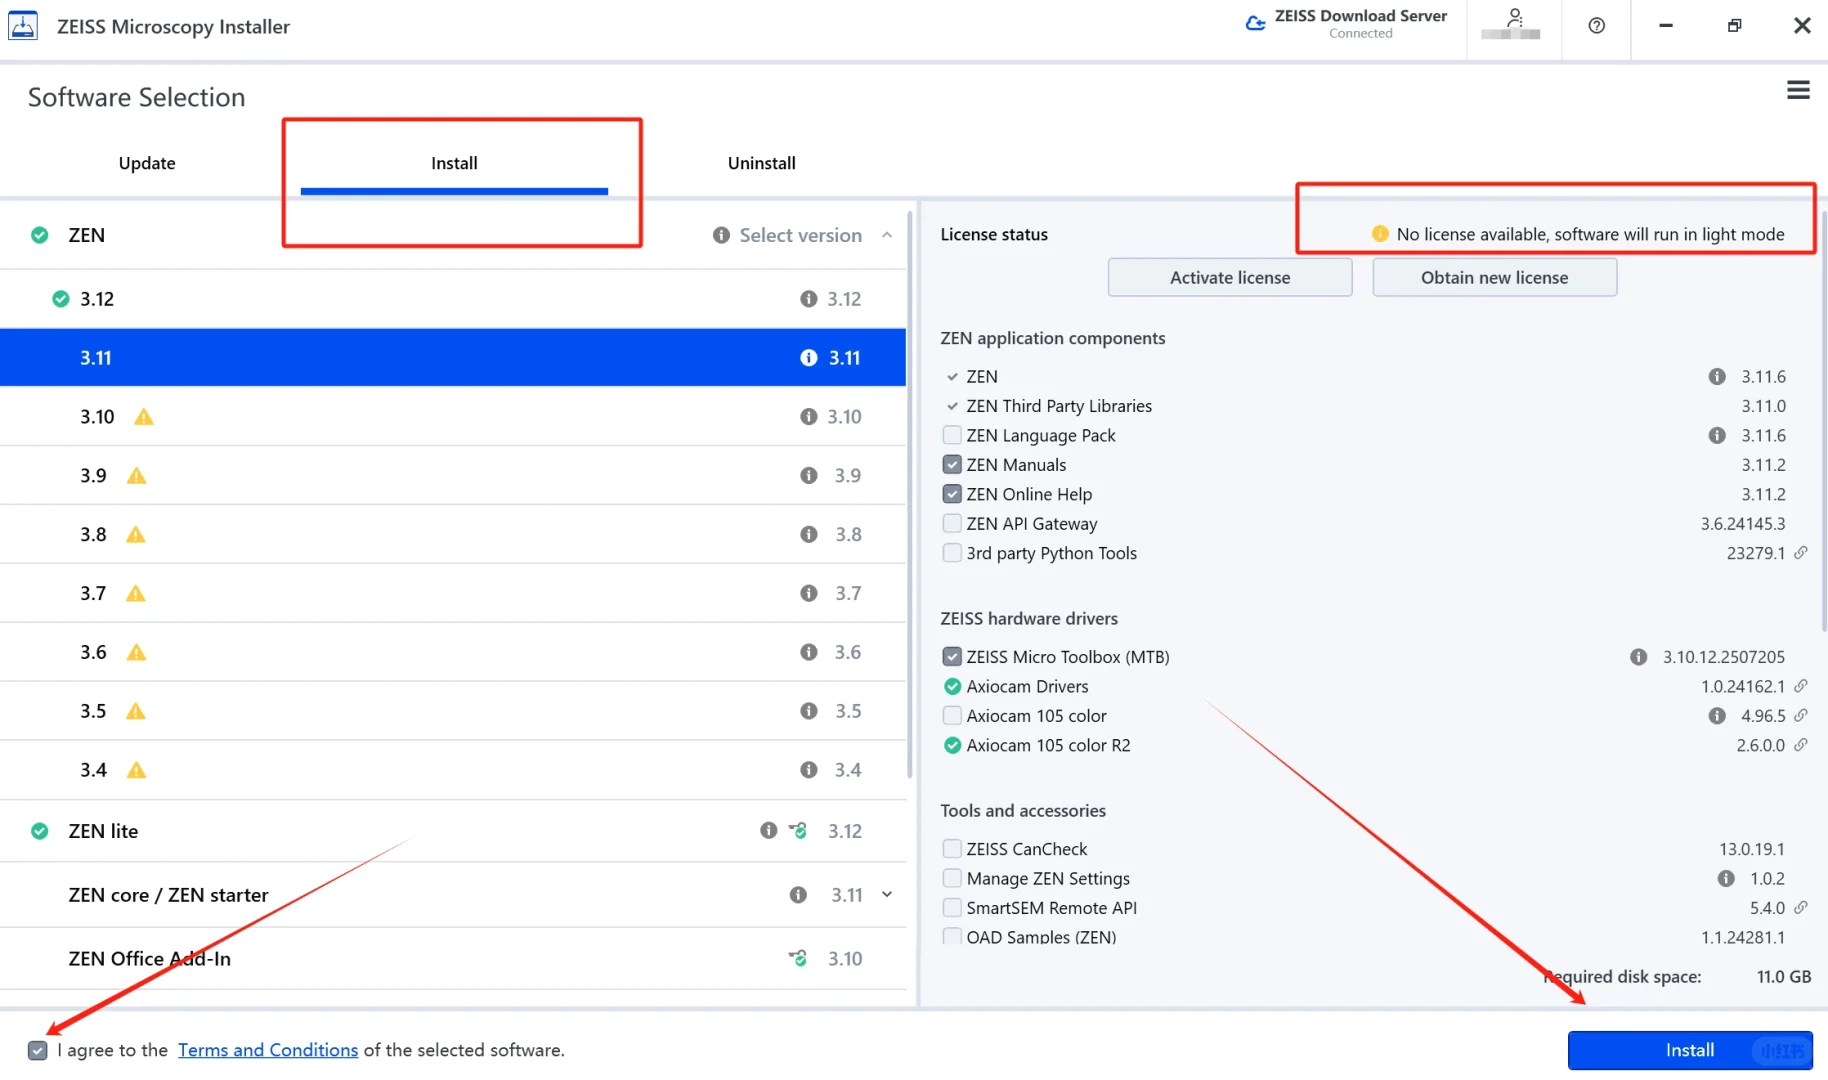Image resolution: width=1828 pixels, height=1080 pixels.
Task: Show info for ZEN component 3.11.6
Action: 1717,377
